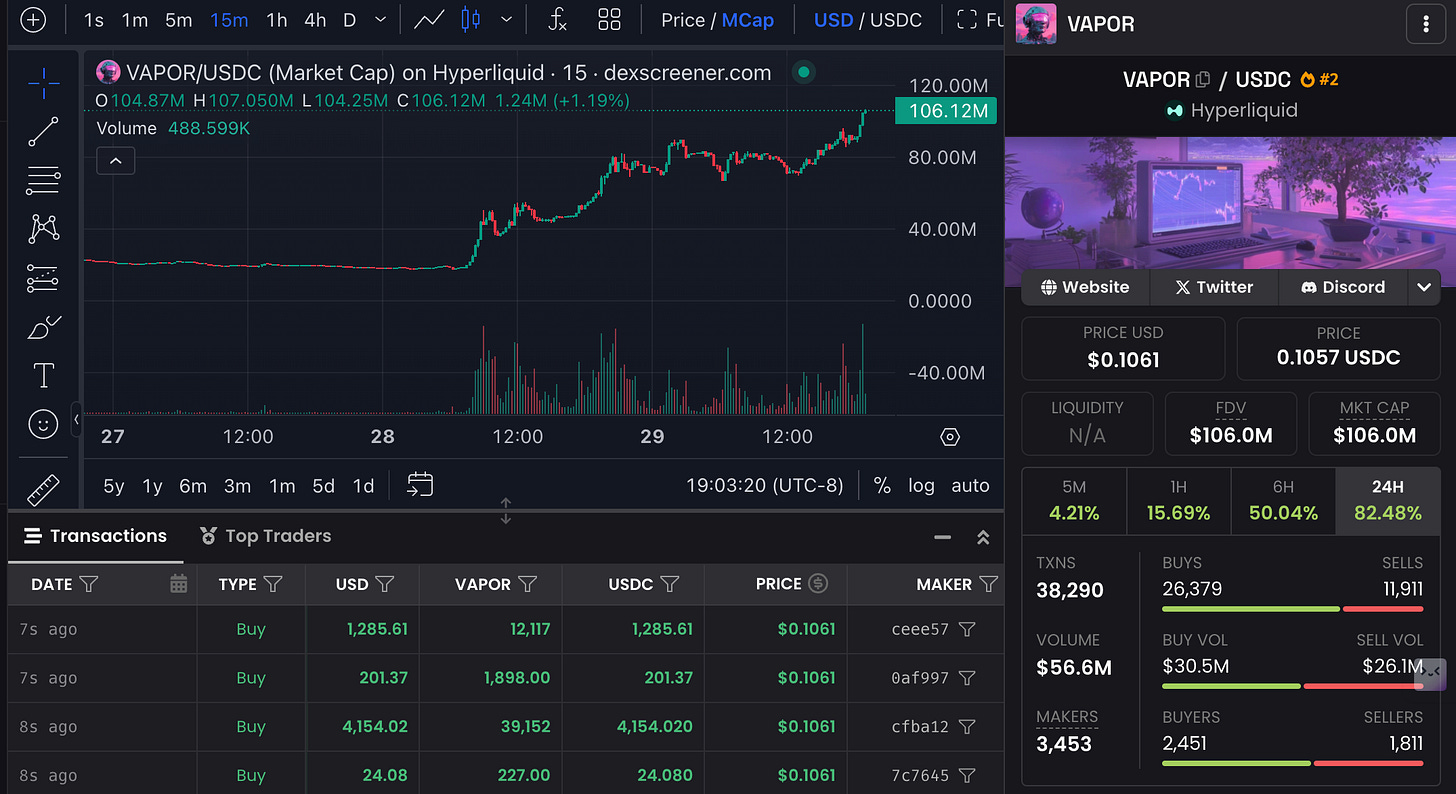The height and width of the screenshot is (794, 1456).
Task: Toggle PRICE column currency dollar icon
Action: (x=818, y=584)
